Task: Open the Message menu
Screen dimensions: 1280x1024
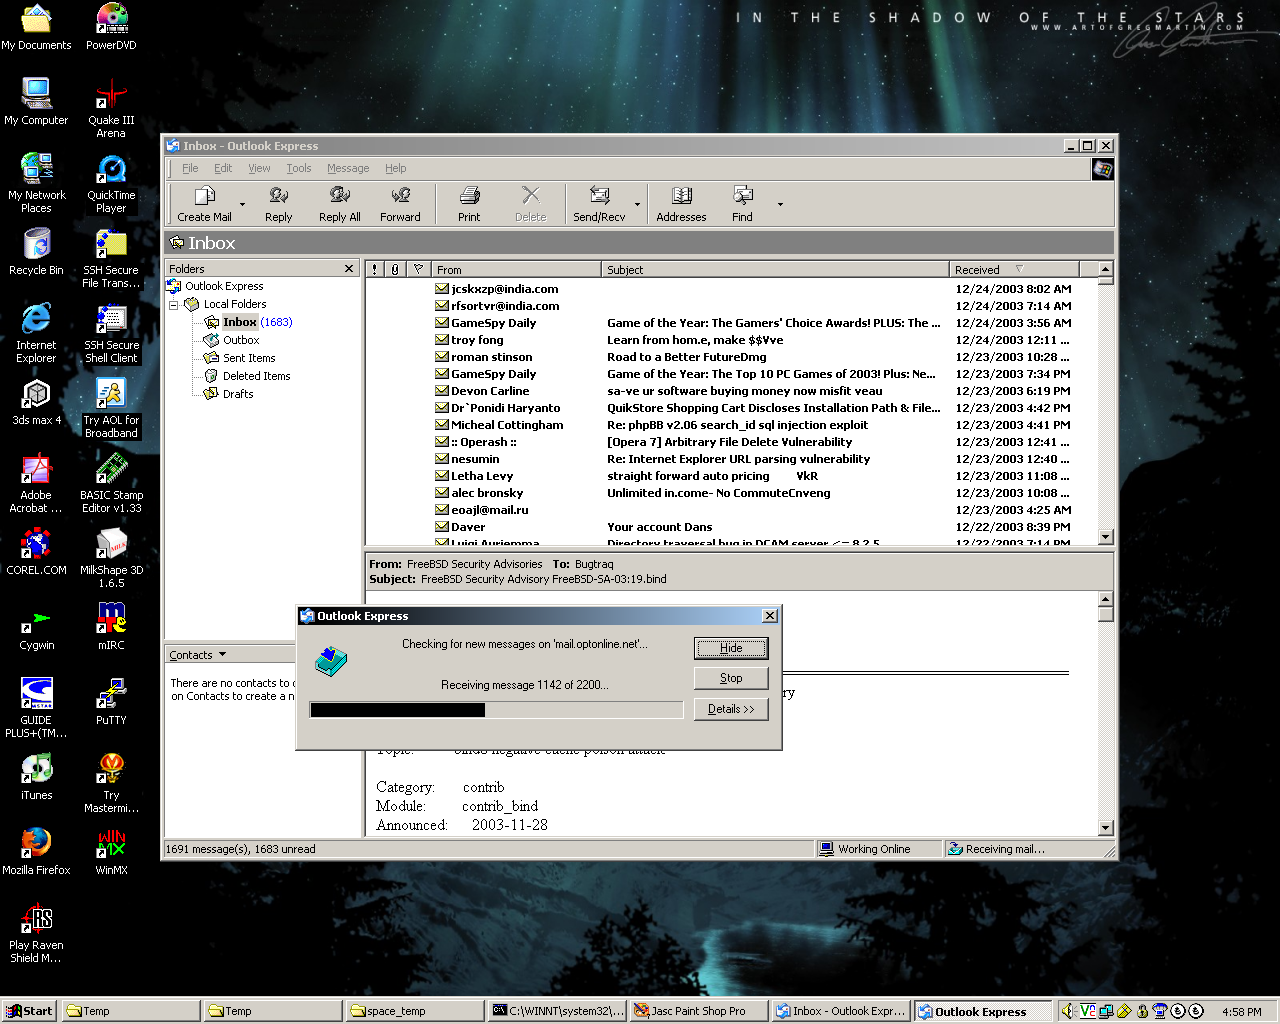Action: tap(348, 168)
